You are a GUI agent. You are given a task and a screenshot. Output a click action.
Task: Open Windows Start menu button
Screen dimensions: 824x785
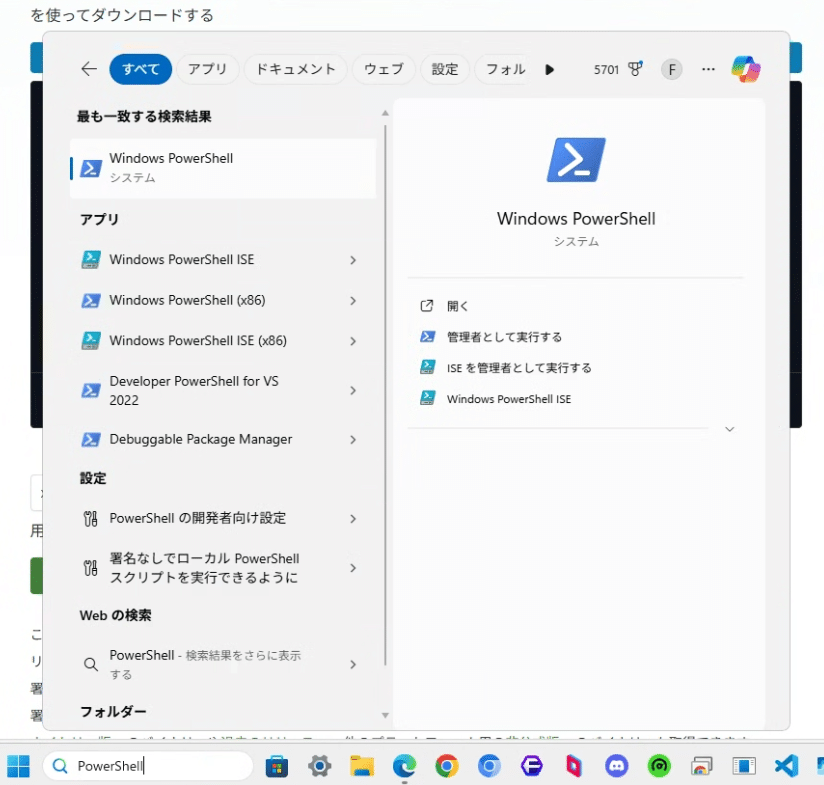pyautogui.click(x=18, y=766)
